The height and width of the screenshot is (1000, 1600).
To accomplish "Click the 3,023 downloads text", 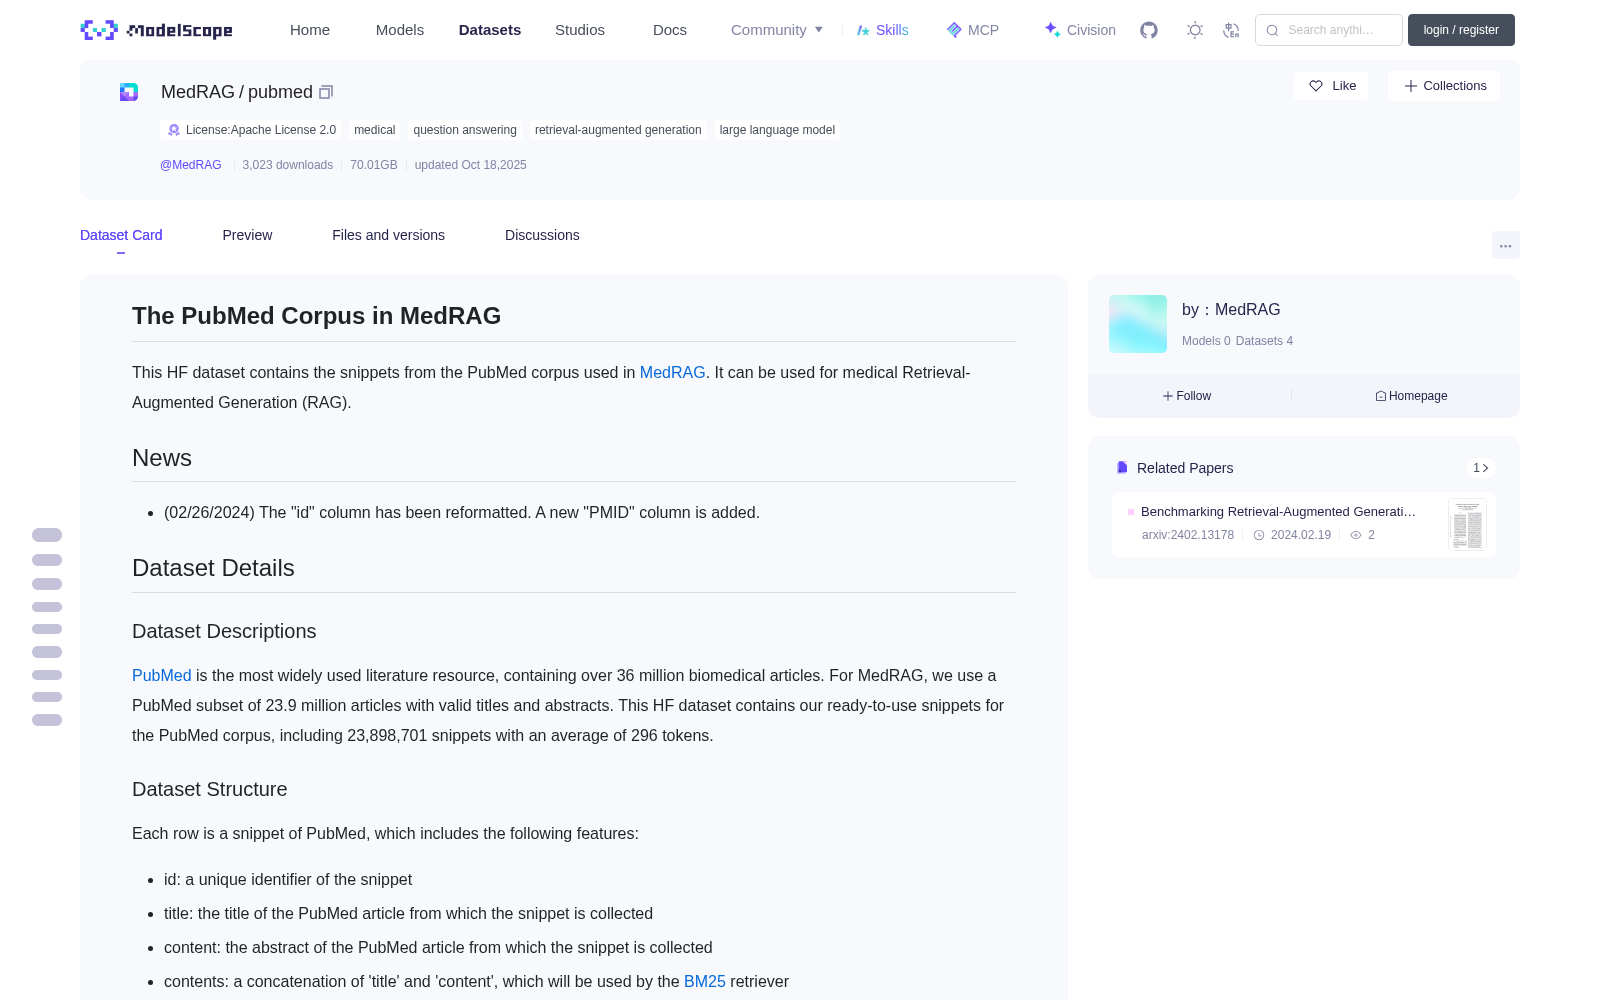I will pyautogui.click(x=287, y=165).
